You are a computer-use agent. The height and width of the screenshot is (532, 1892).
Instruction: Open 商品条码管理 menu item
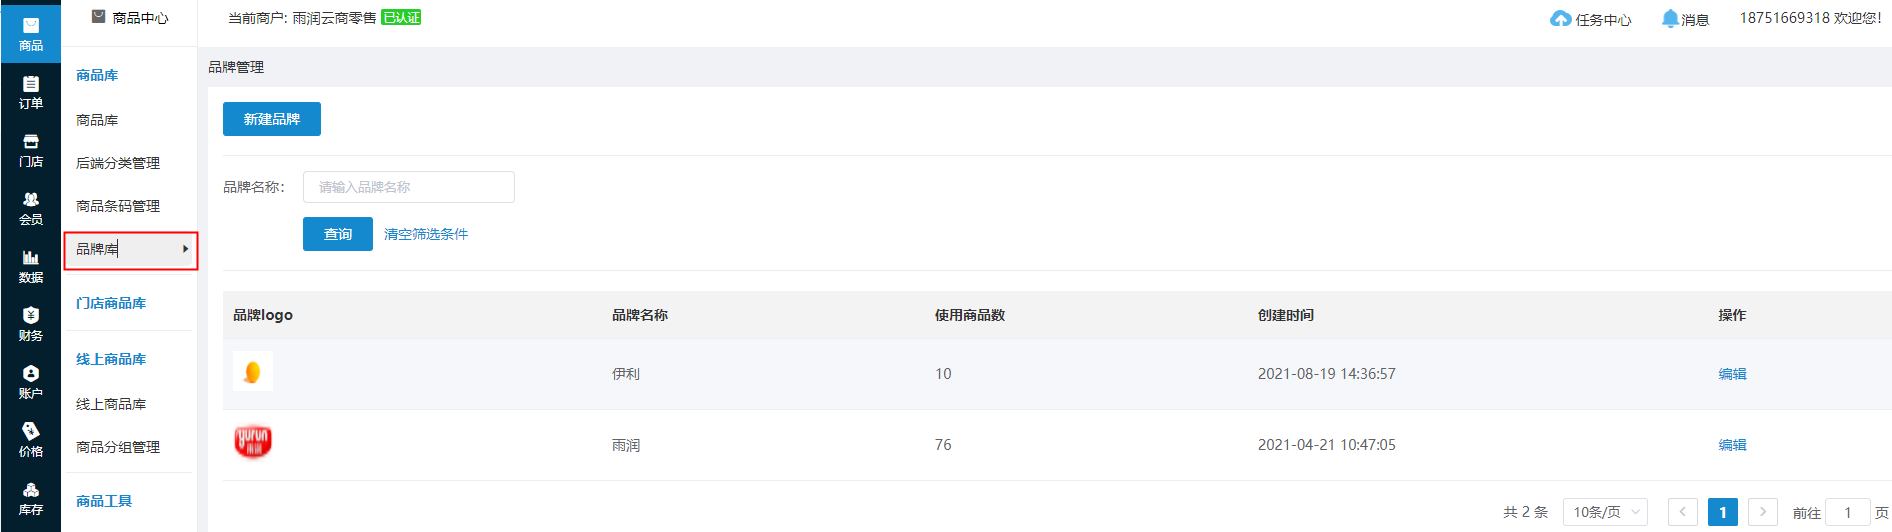tap(118, 206)
